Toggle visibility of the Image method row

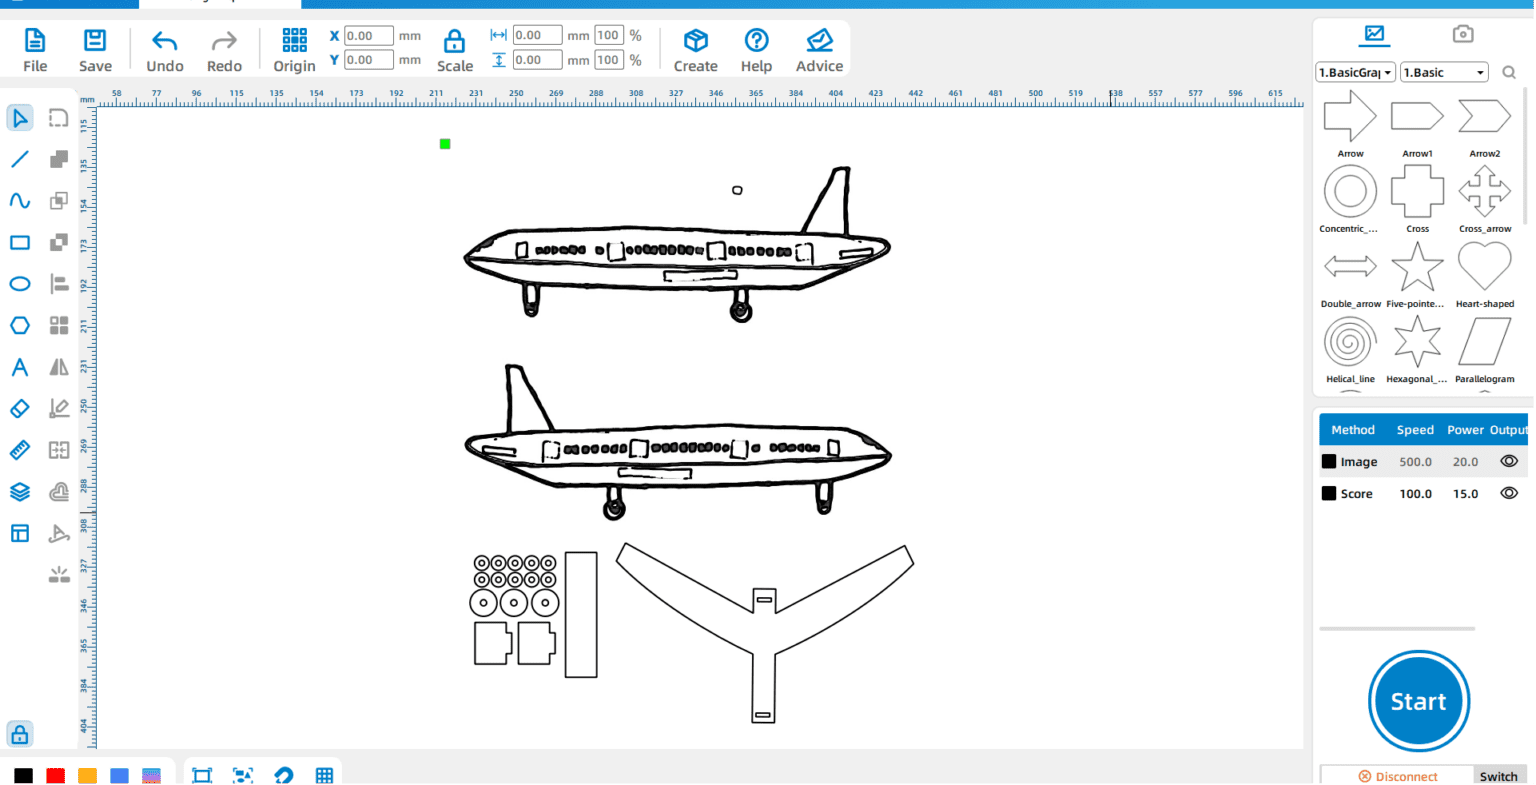coord(1508,461)
